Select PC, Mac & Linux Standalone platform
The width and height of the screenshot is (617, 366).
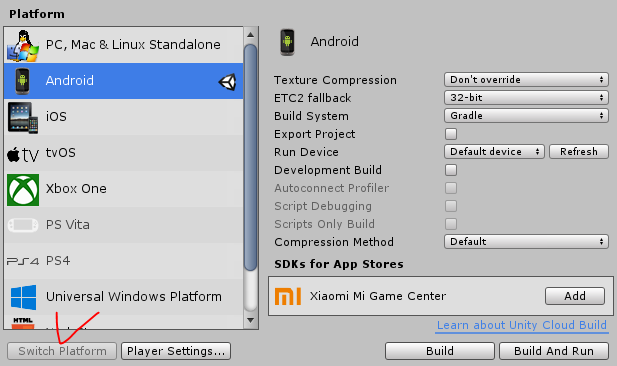tap(124, 45)
